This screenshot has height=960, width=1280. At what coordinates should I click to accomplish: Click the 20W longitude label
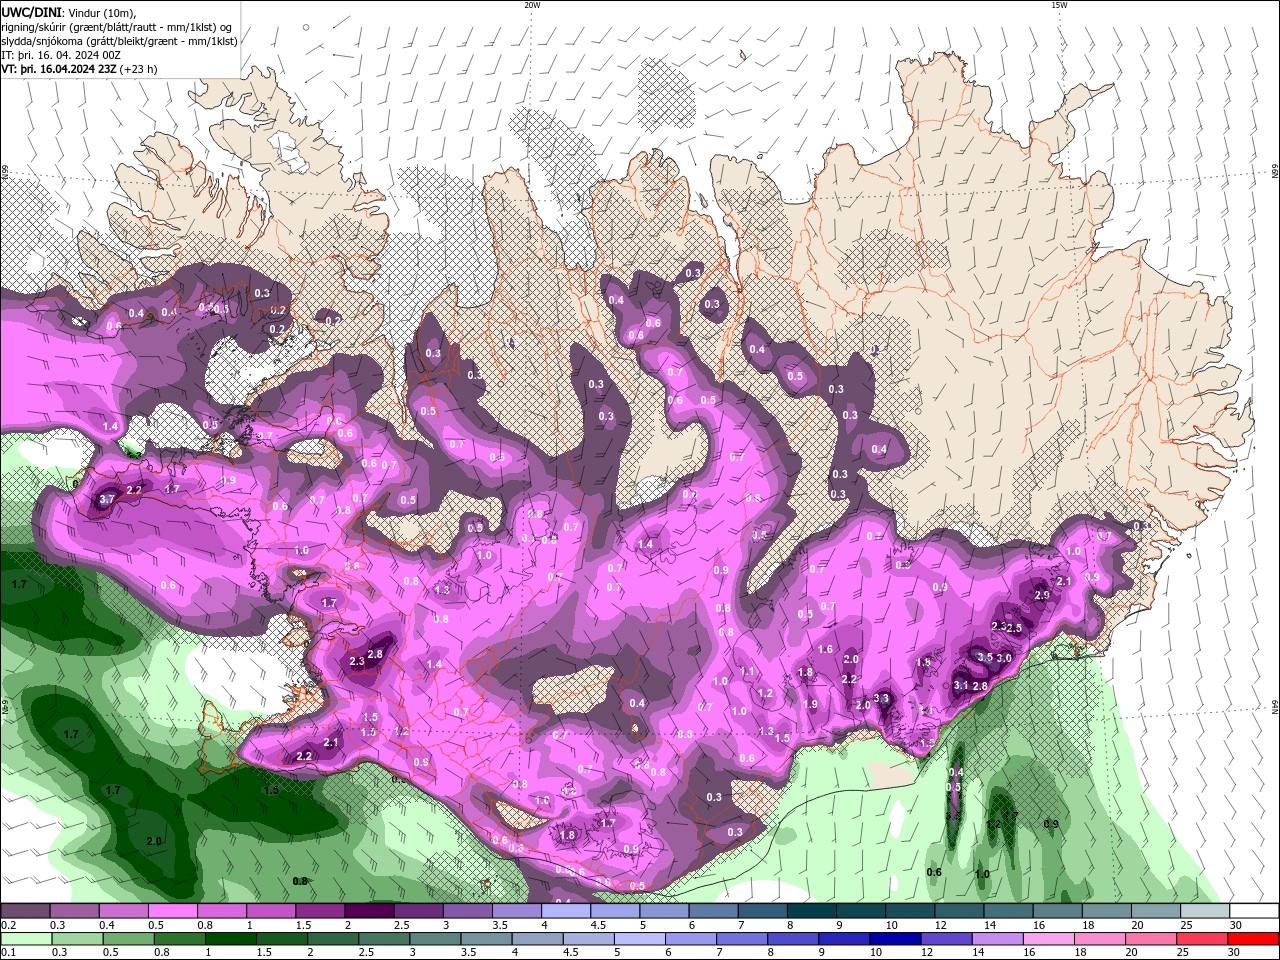(x=532, y=5)
